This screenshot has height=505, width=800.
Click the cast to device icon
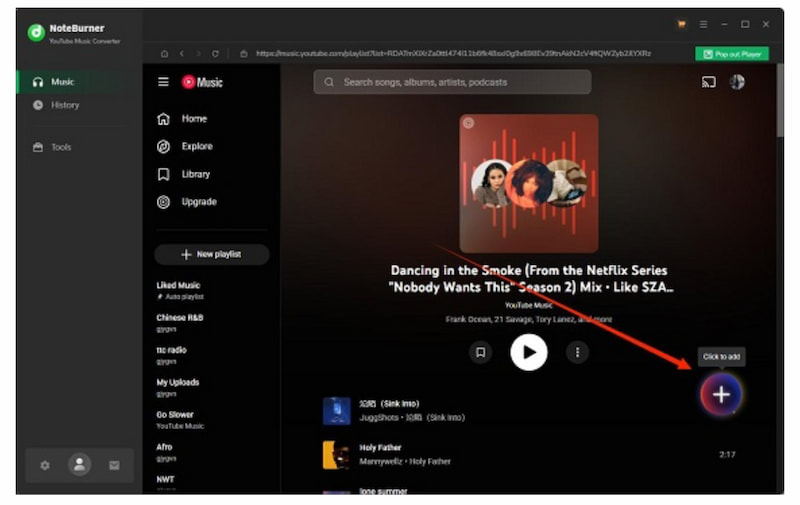709,82
